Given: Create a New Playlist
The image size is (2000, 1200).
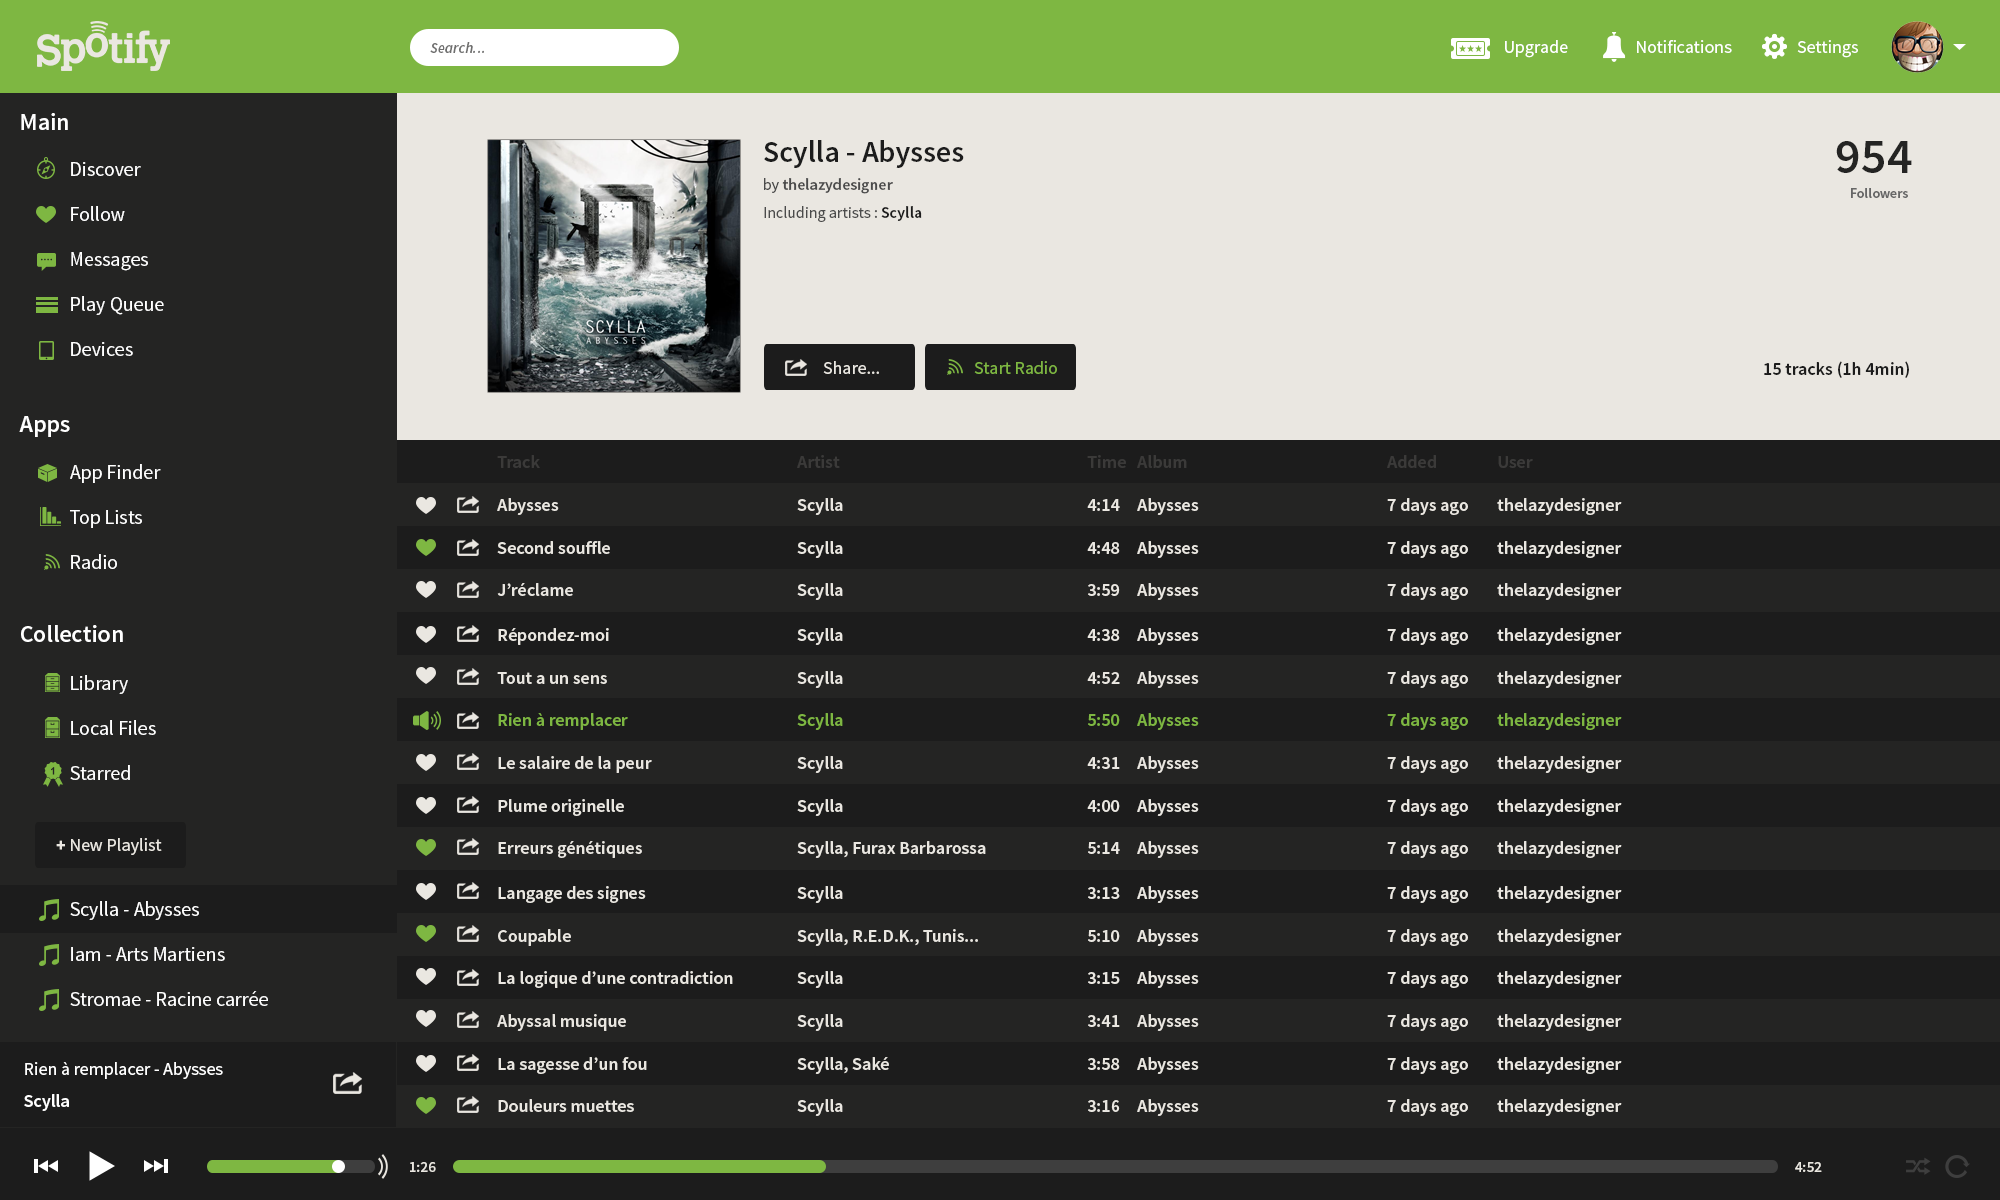Looking at the screenshot, I should [x=110, y=845].
